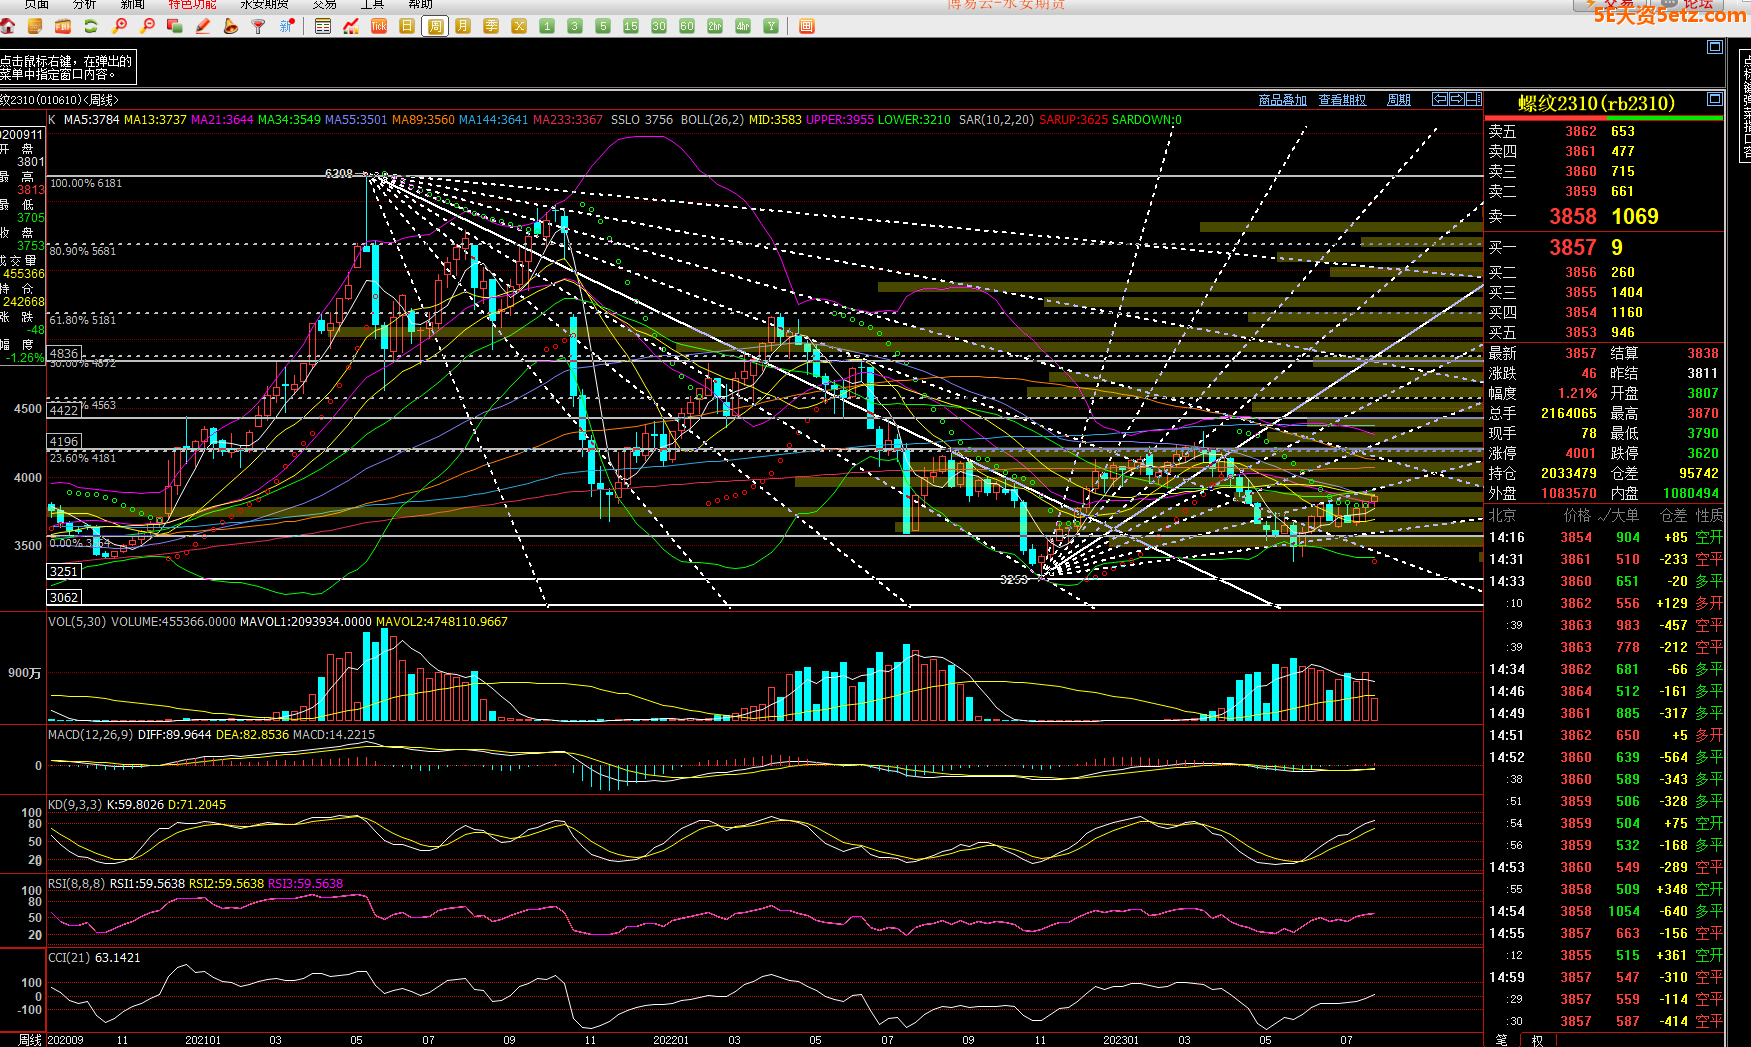1751x1047 pixels.
Task: Click the green refresh icon
Action: (90, 26)
